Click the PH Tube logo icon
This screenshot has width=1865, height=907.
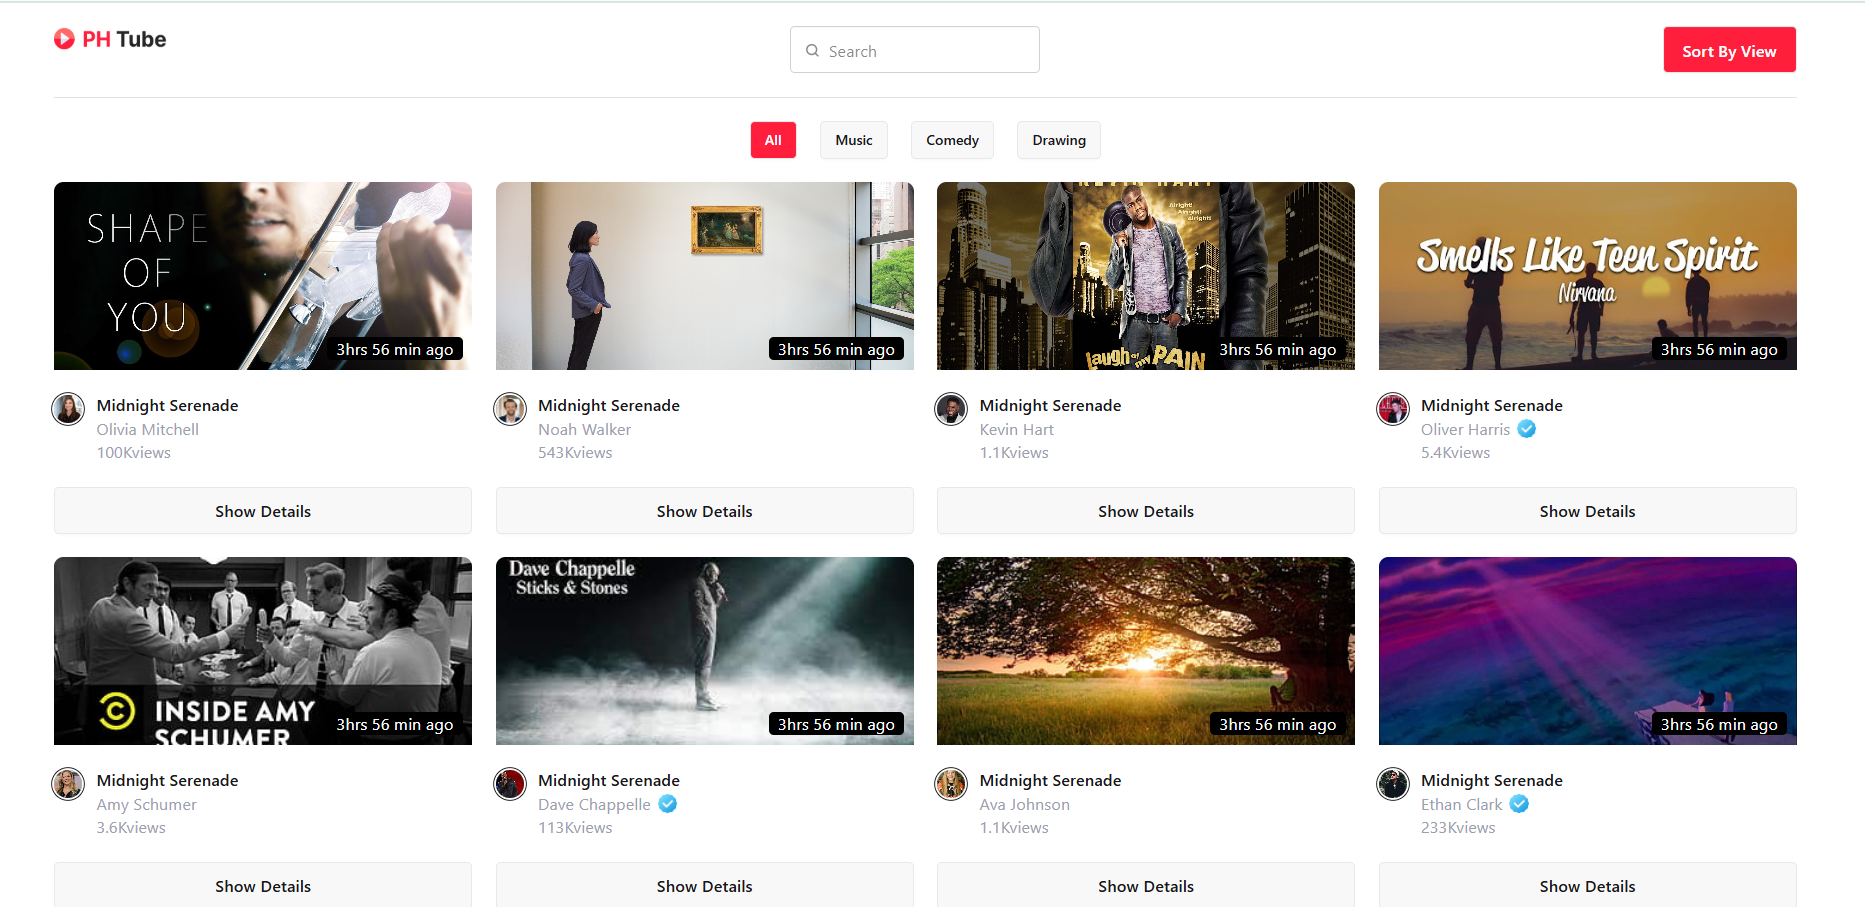pyautogui.click(x=64, y=39)
